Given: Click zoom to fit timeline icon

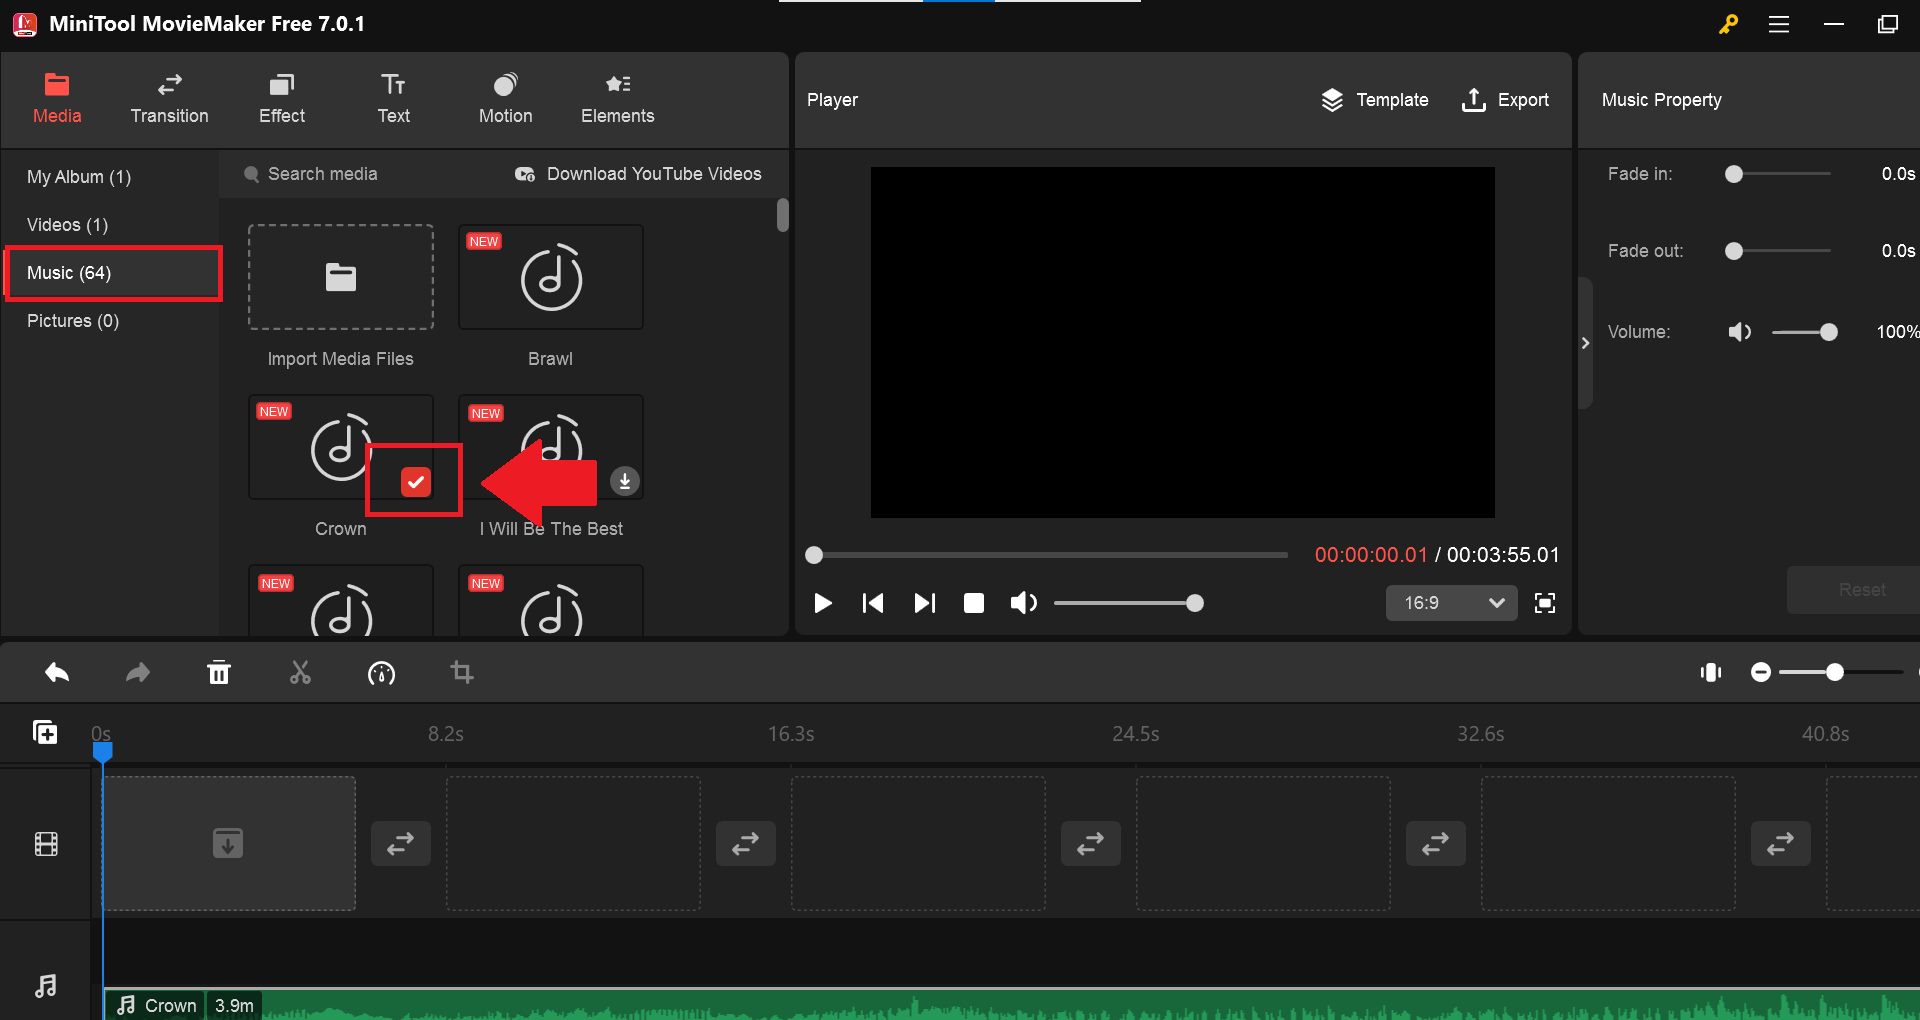Looking at the screenshot, I should (x=1711, y=673).
